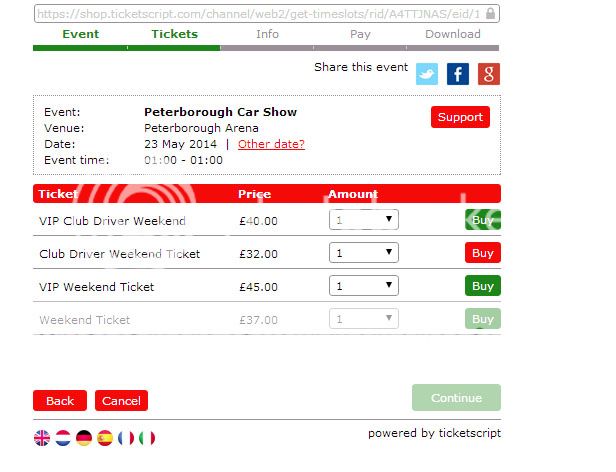Follow the Other date? link
616x472 pixels.
pyautogui.click(x=271, y=144)
